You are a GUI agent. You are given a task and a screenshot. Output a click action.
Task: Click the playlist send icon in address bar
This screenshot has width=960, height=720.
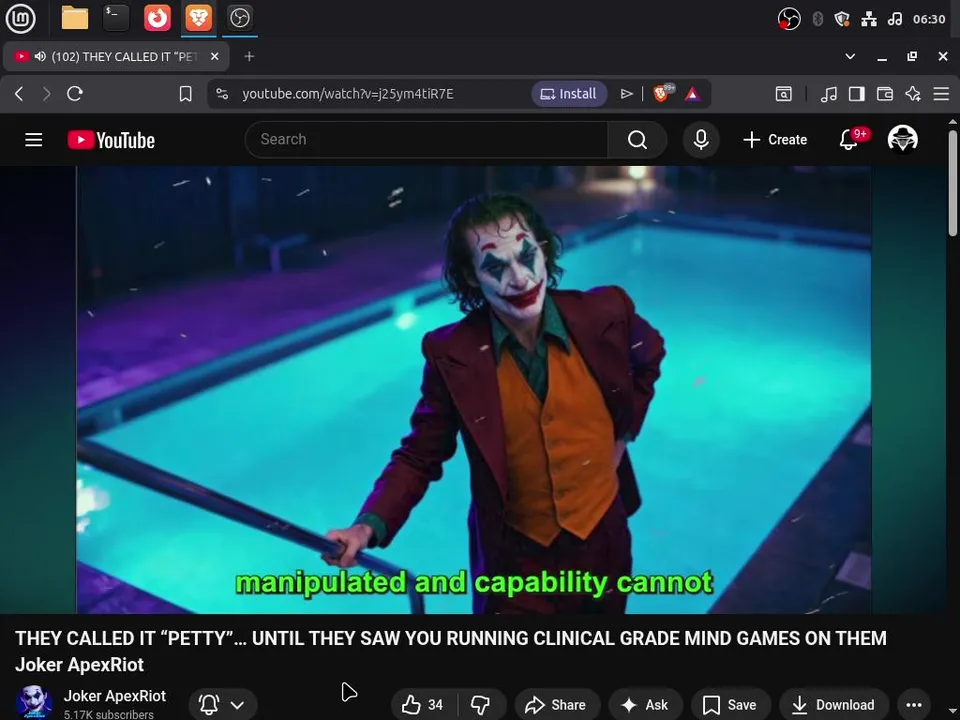click(626, 94)
